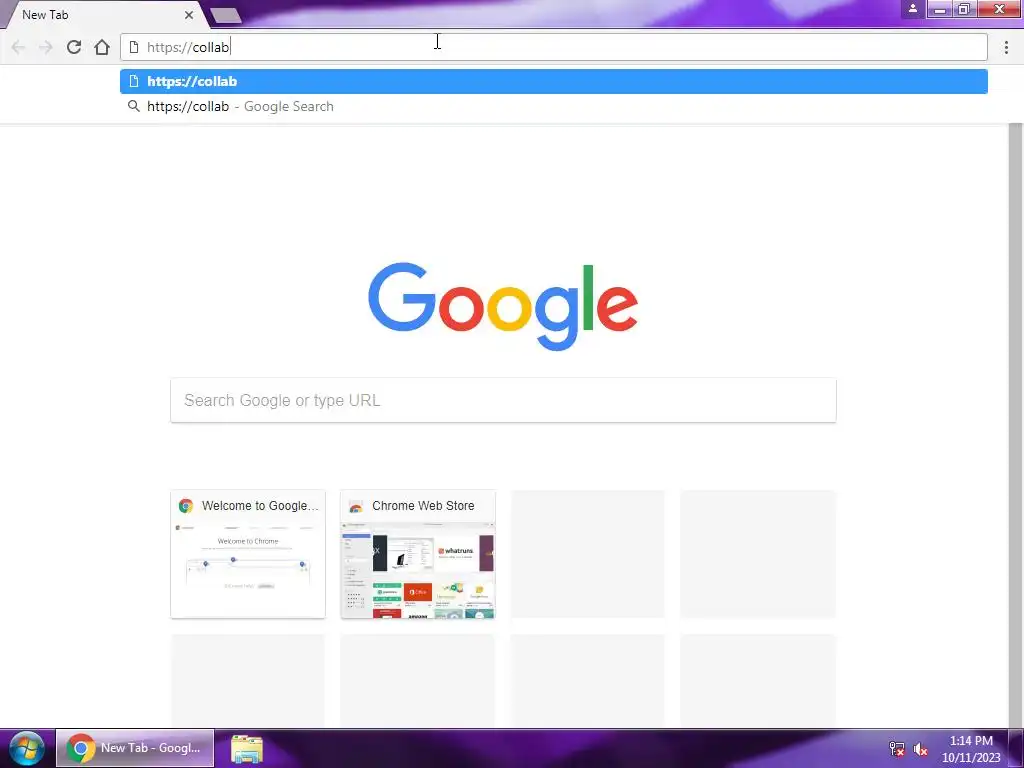Open the Chrome user profile button
This screenshot has height=768, width=1024.
pos(913,8)
